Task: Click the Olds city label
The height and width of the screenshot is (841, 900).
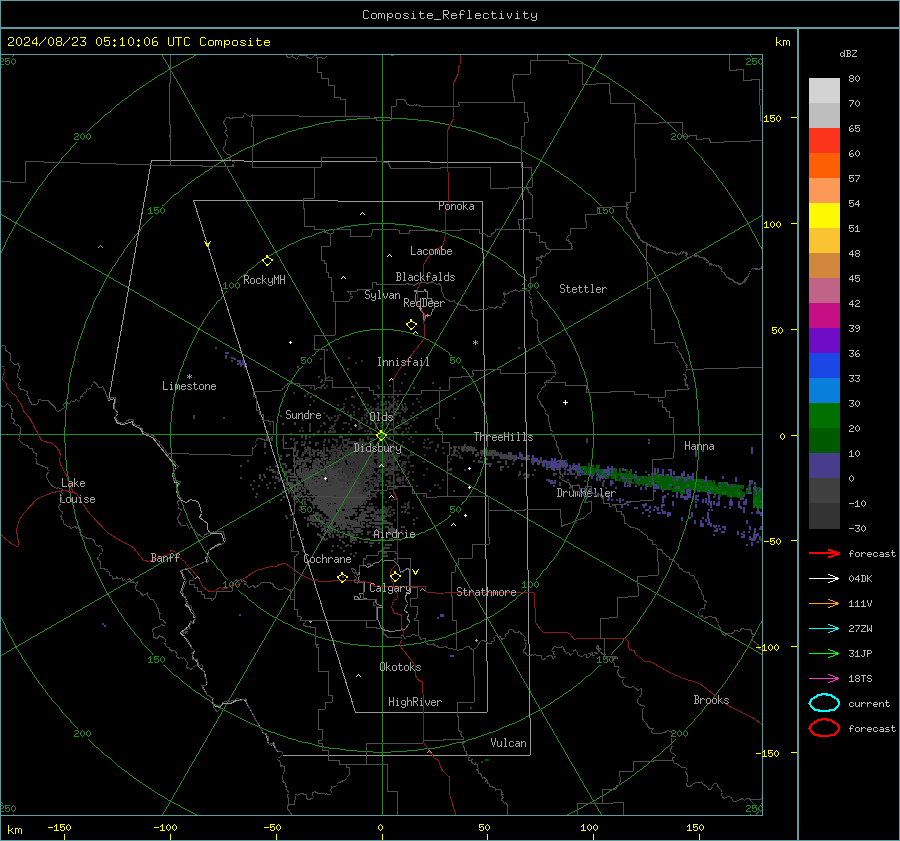Action: 381,417
